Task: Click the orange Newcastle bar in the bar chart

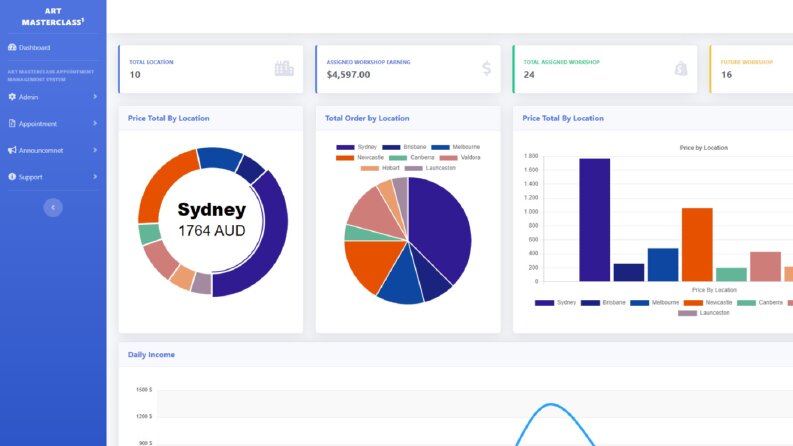Action: pos(697,244)
